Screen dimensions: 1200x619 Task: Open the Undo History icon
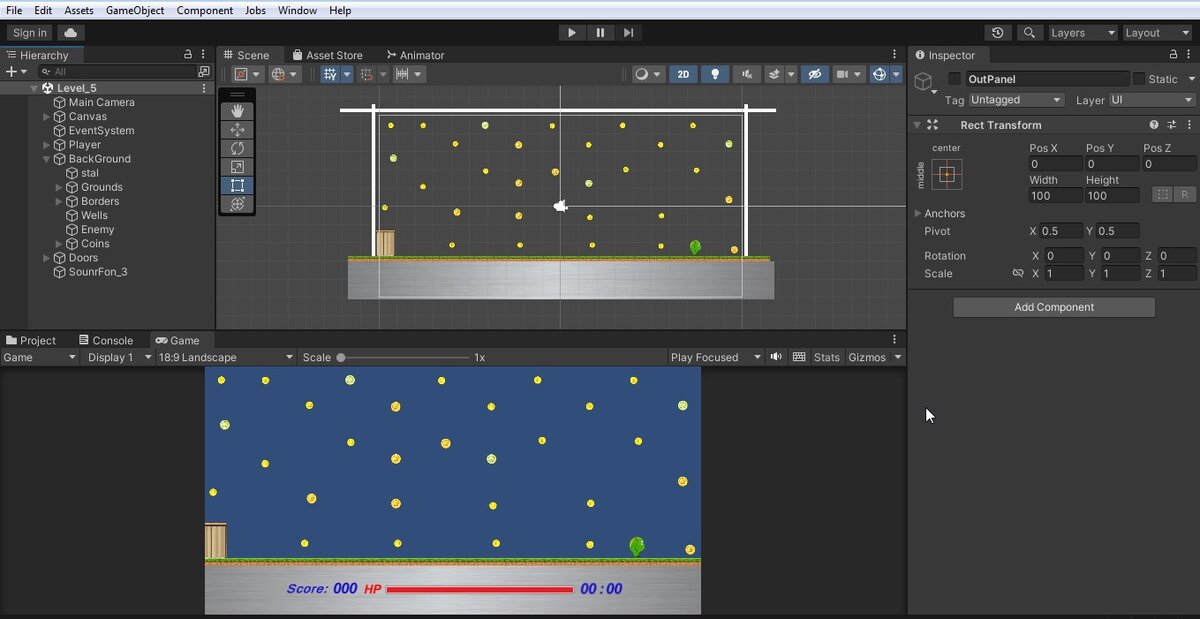tap(997, 33)
